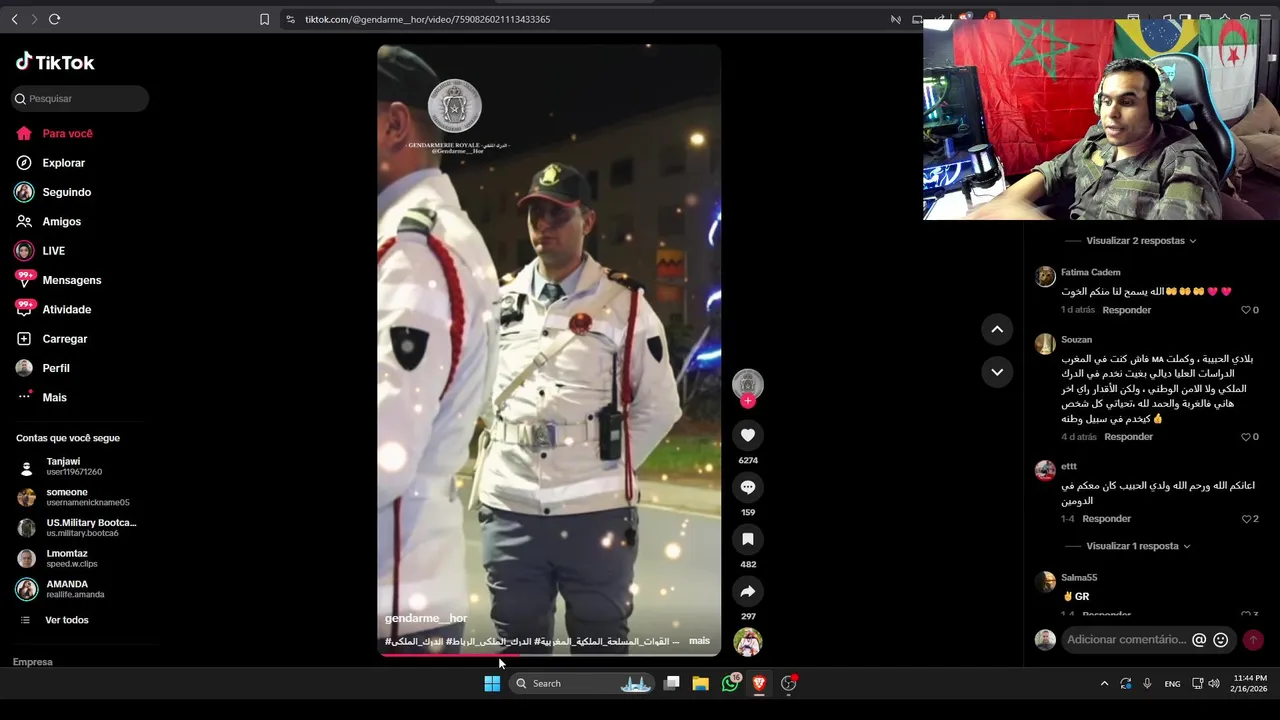Image resolution: width=1280 pixels, height=720 pixels.
Task: Open the Perfil page
Action: click(55, 368)
